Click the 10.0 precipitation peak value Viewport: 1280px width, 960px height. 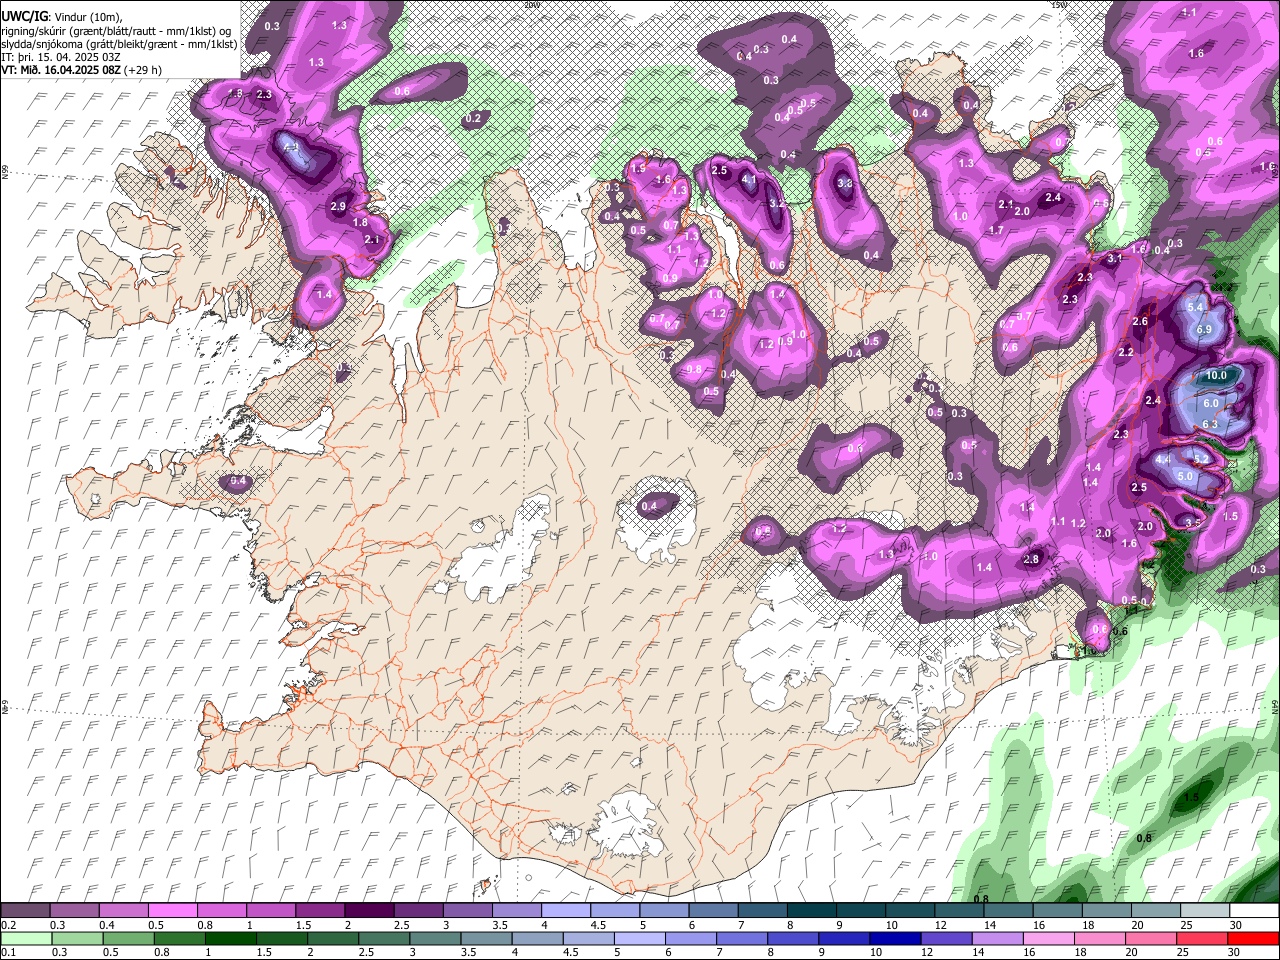tap(1216, 376)
